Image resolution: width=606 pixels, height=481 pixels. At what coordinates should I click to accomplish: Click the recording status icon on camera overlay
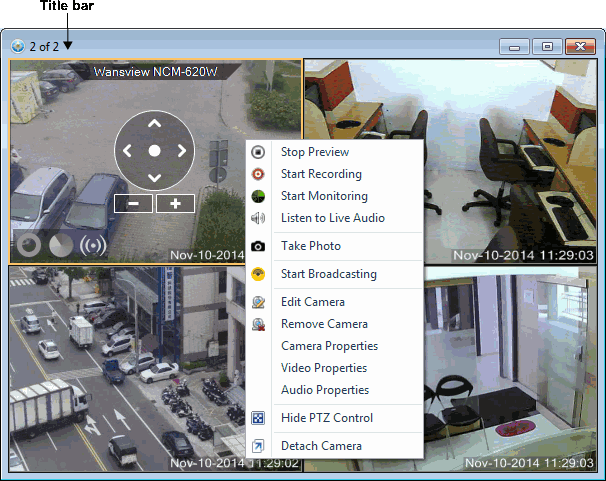click(30, 245)
